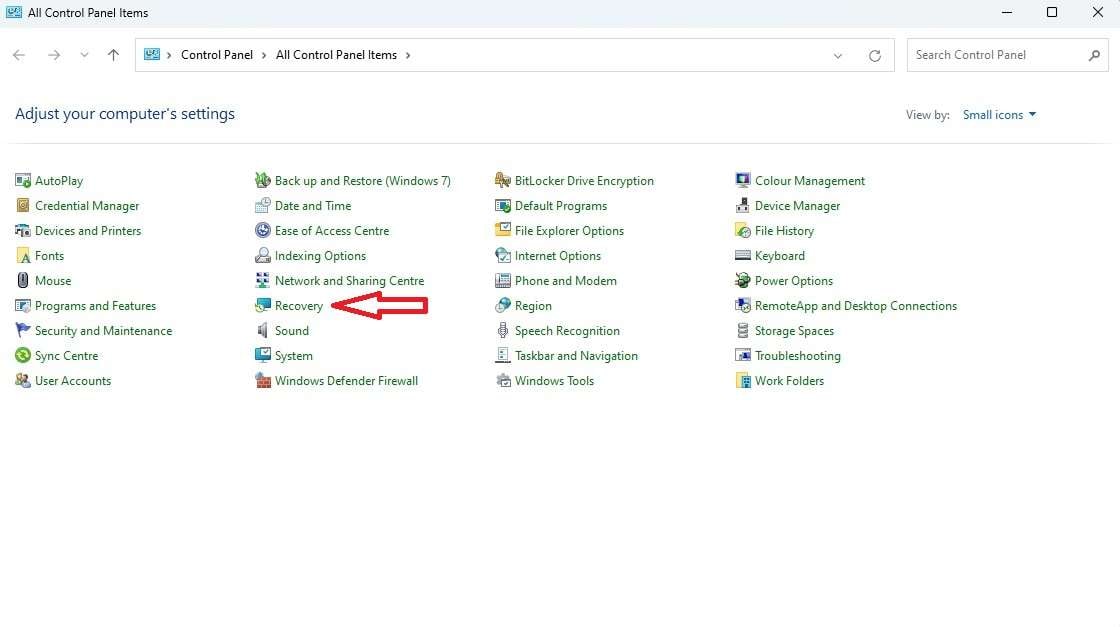Viewport: 1120px width, 627px height.
Task: Click the User Accounts icon
Action: 23,381
